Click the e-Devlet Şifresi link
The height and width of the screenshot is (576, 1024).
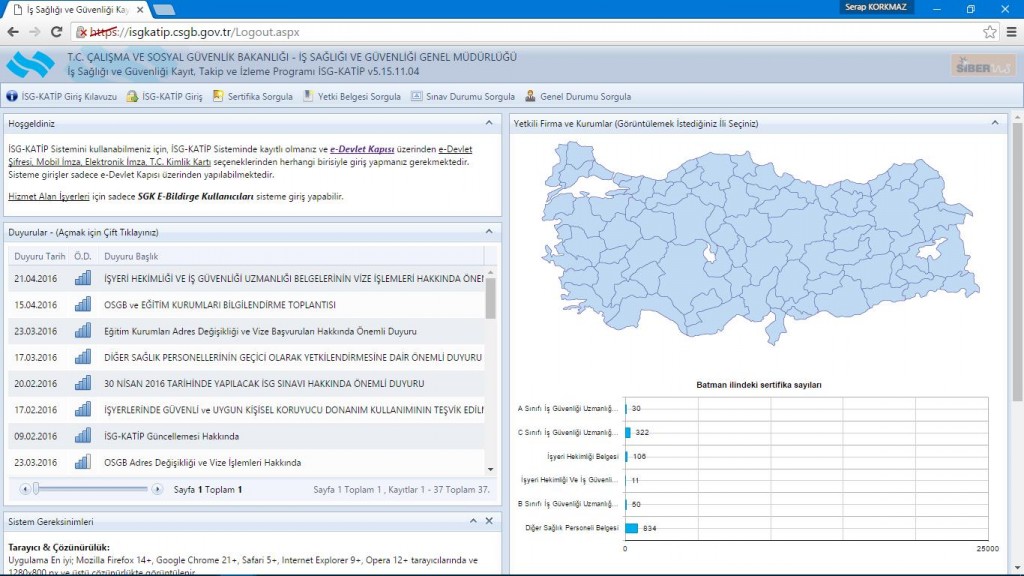click(x=455, y=149)
